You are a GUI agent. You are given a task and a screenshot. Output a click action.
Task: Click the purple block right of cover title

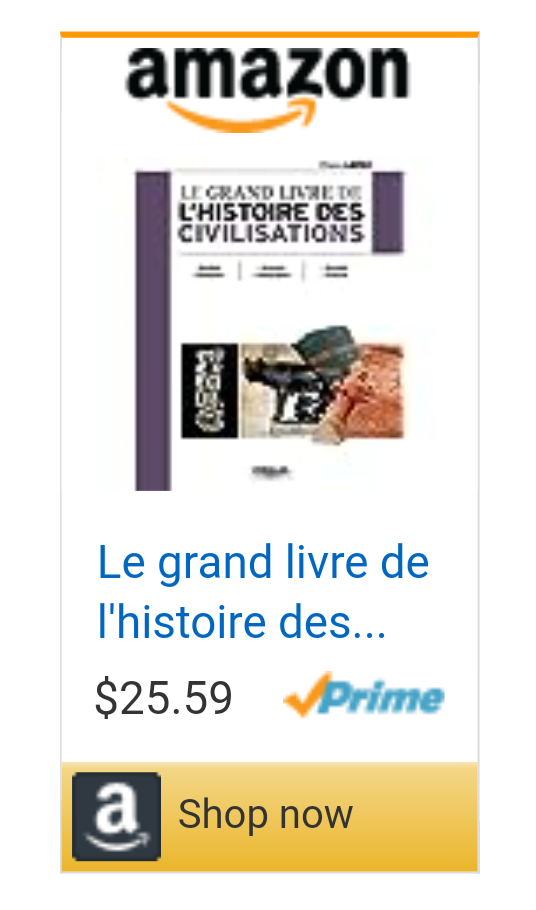click(387, 212)
